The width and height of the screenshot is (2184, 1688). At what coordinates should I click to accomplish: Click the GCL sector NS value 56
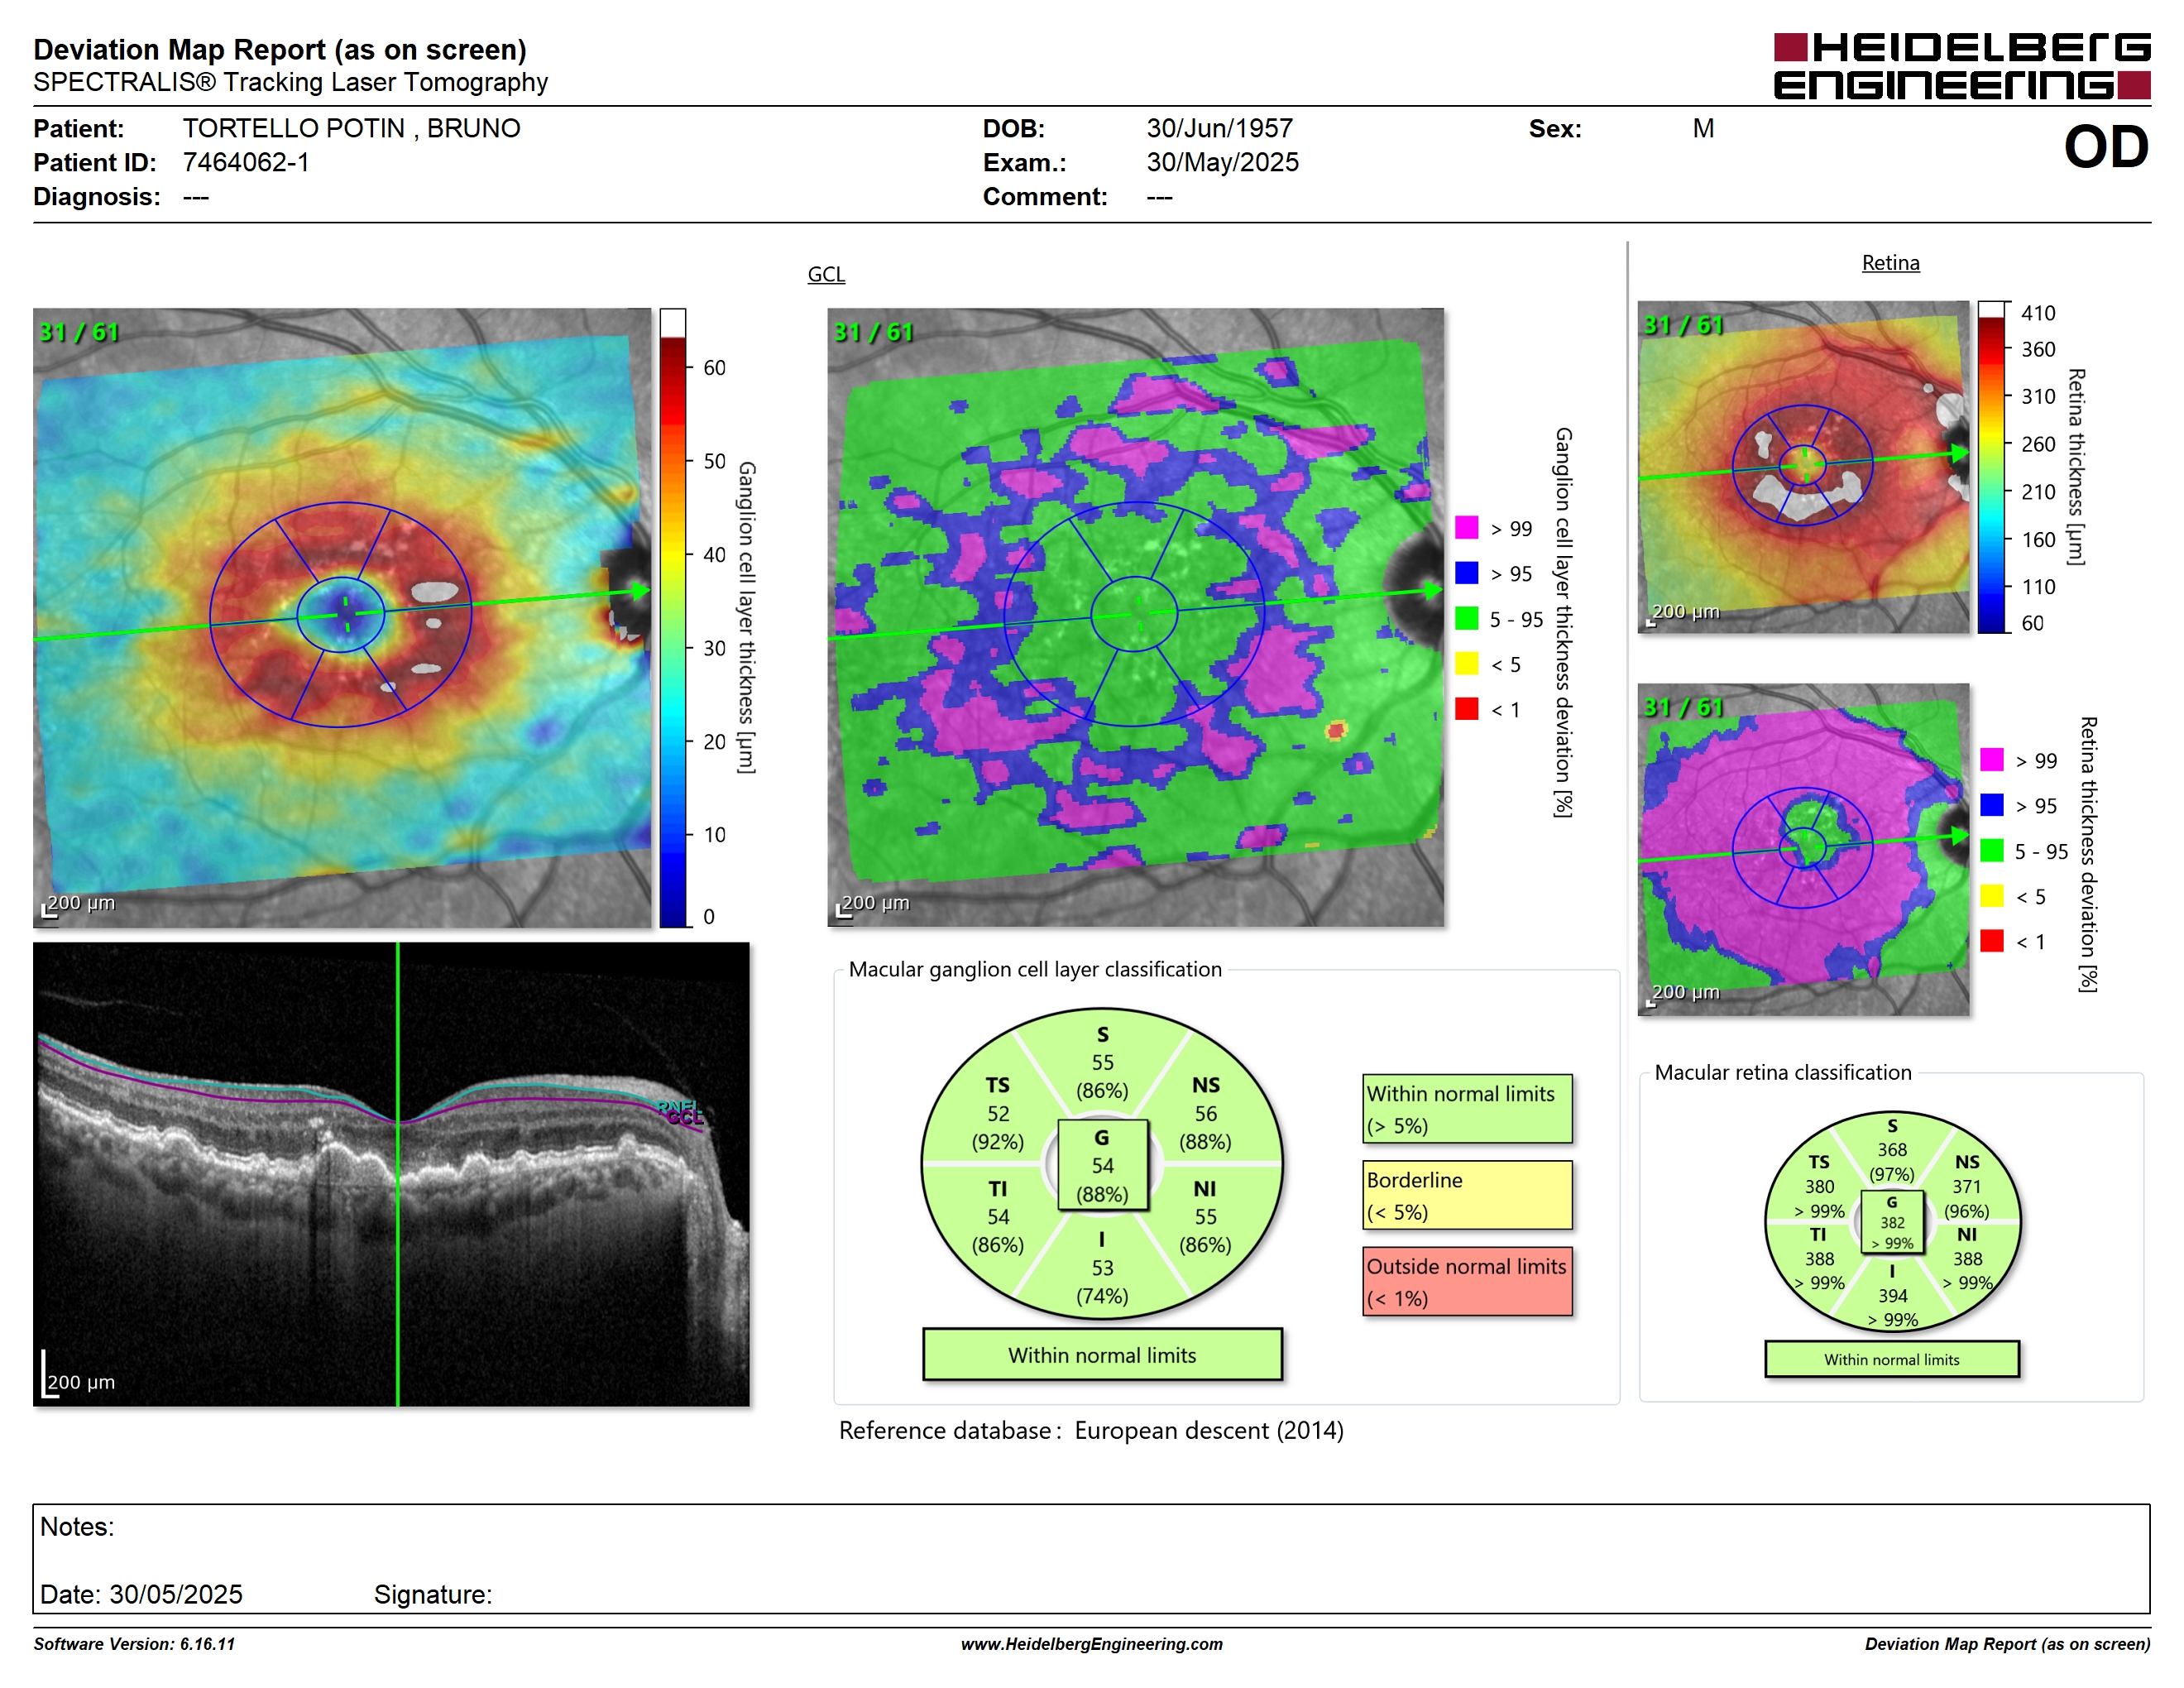click(1206, 1113)
